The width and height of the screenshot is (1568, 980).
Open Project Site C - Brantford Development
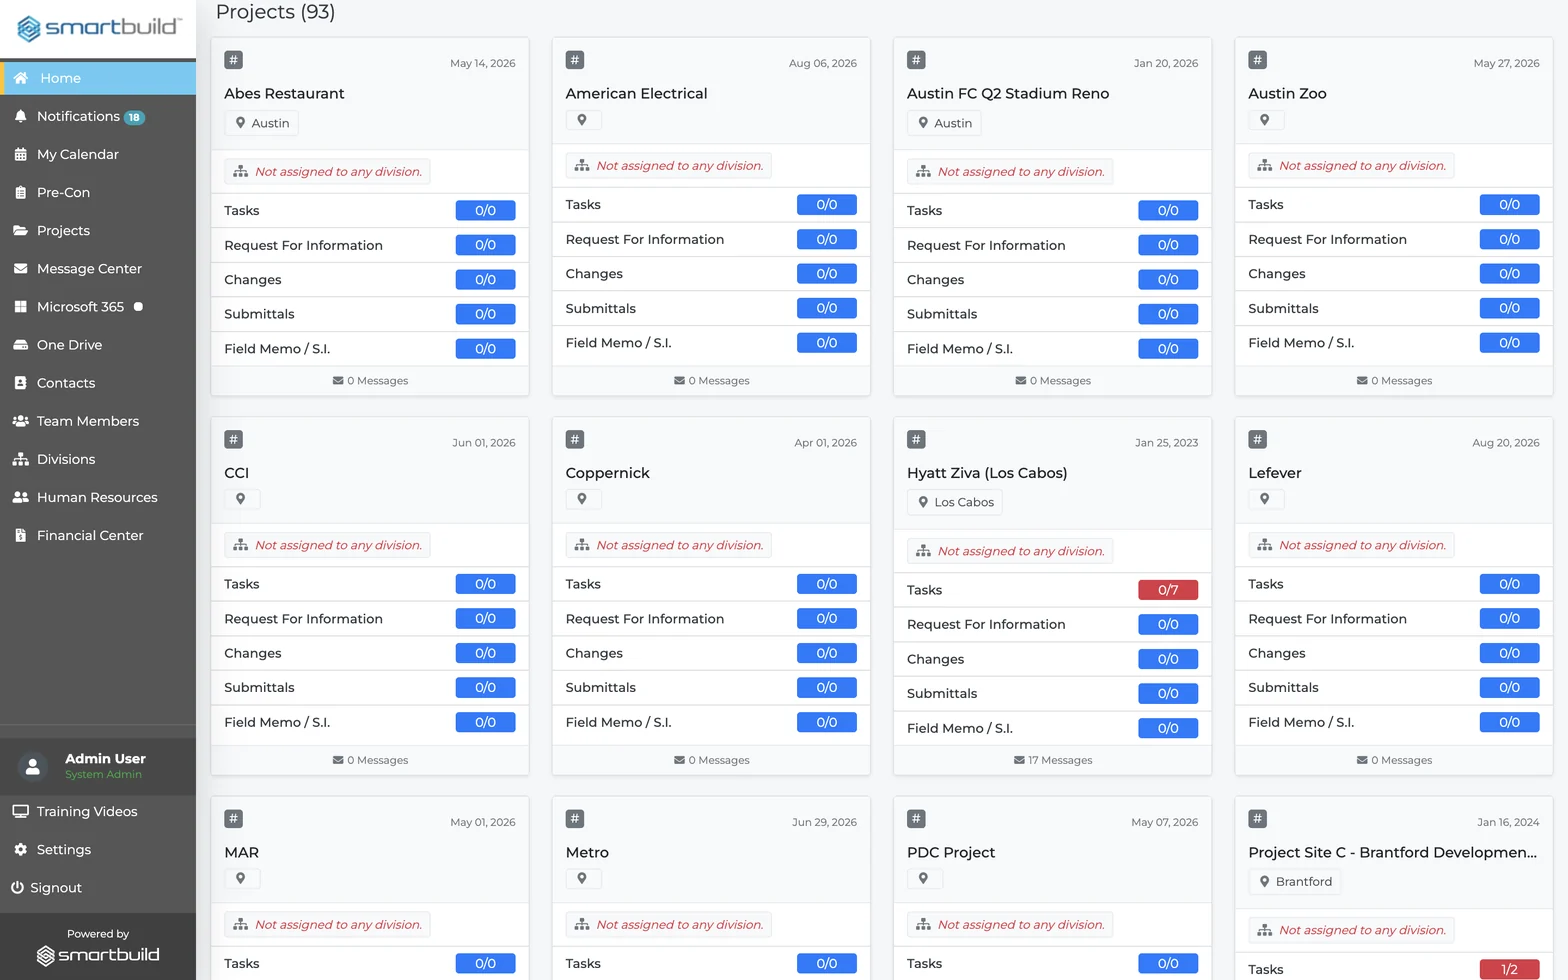point(1392,852)
